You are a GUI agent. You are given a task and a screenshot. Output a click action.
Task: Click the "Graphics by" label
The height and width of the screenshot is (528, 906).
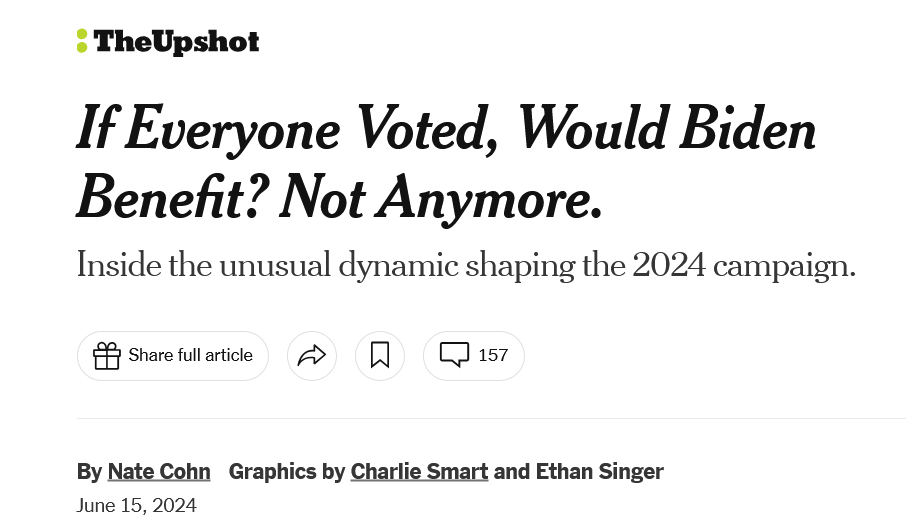(x=287, y=471)
